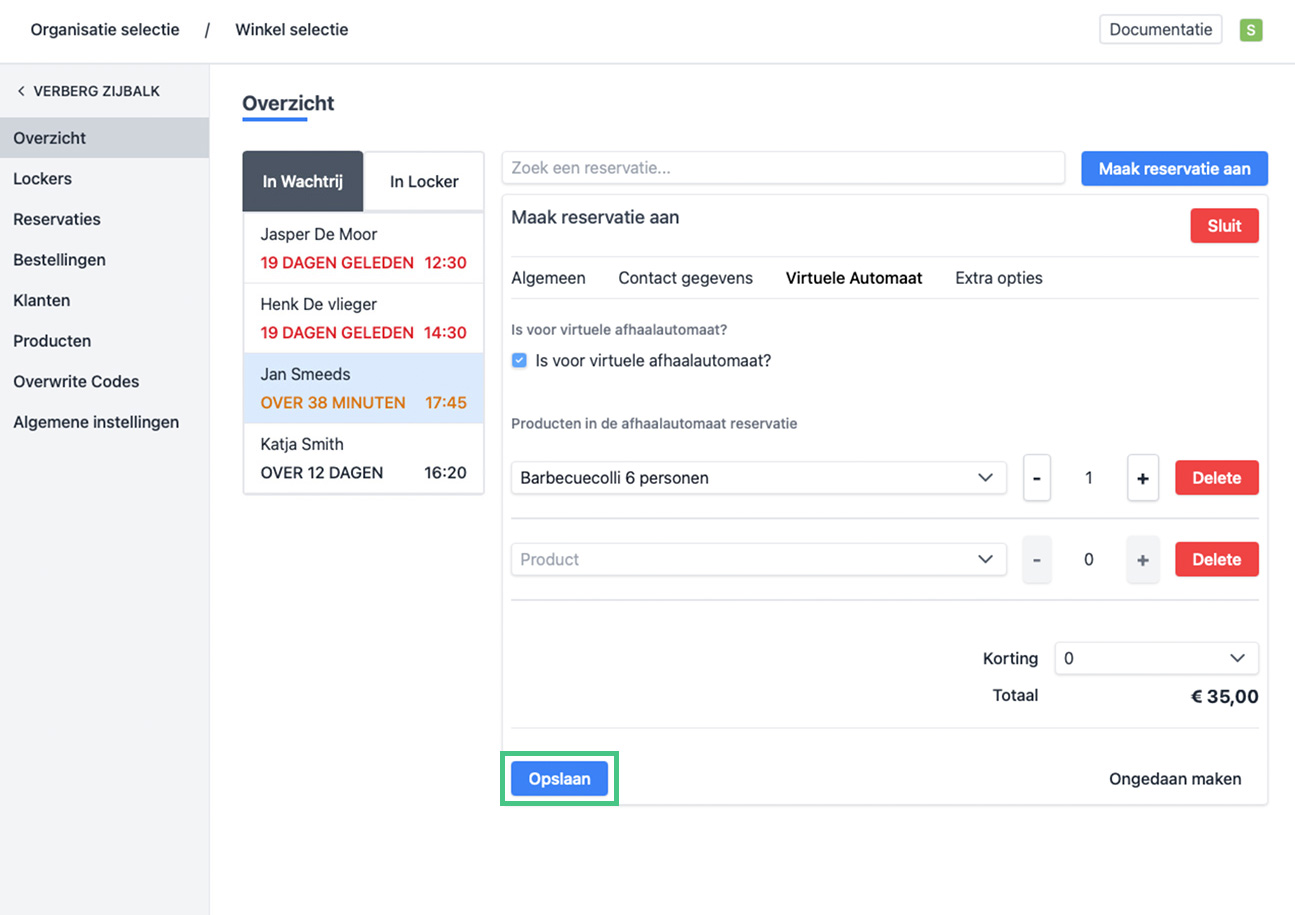Viewport: 1295px width, 915px height.
Task: Open the Barbecuecolli 6 personen product dropdown
Action: pyautogui.click(x=758, y=478)
